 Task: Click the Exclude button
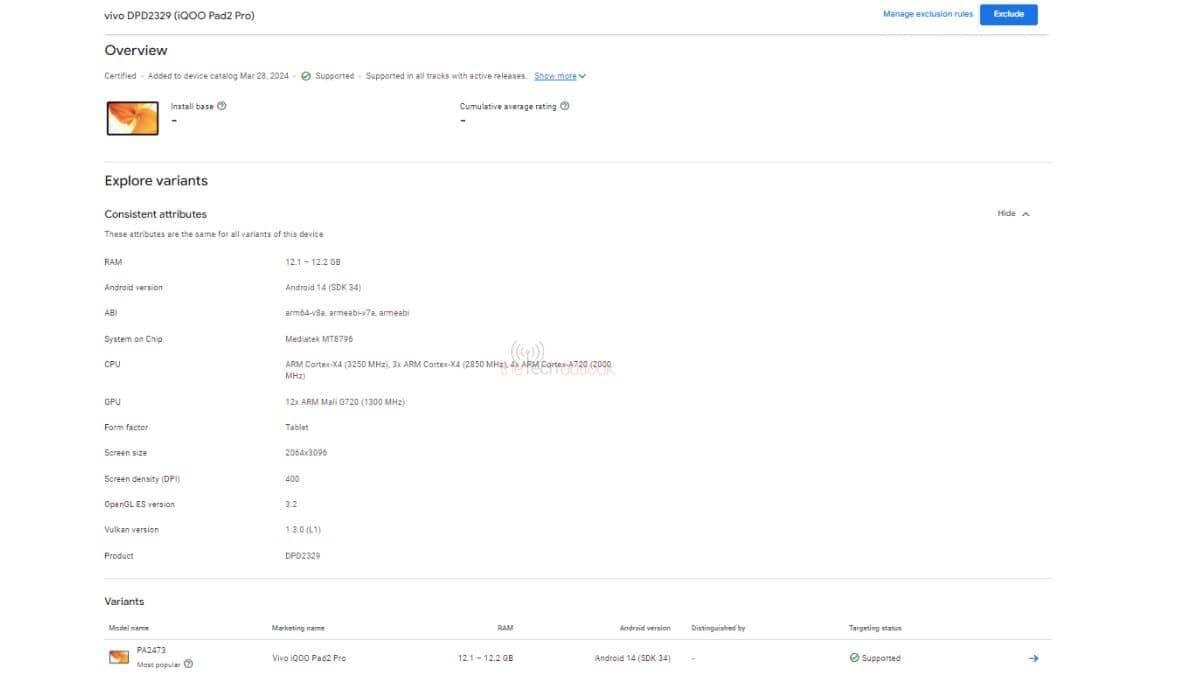pyautogui.click(x=1009, y=14)
